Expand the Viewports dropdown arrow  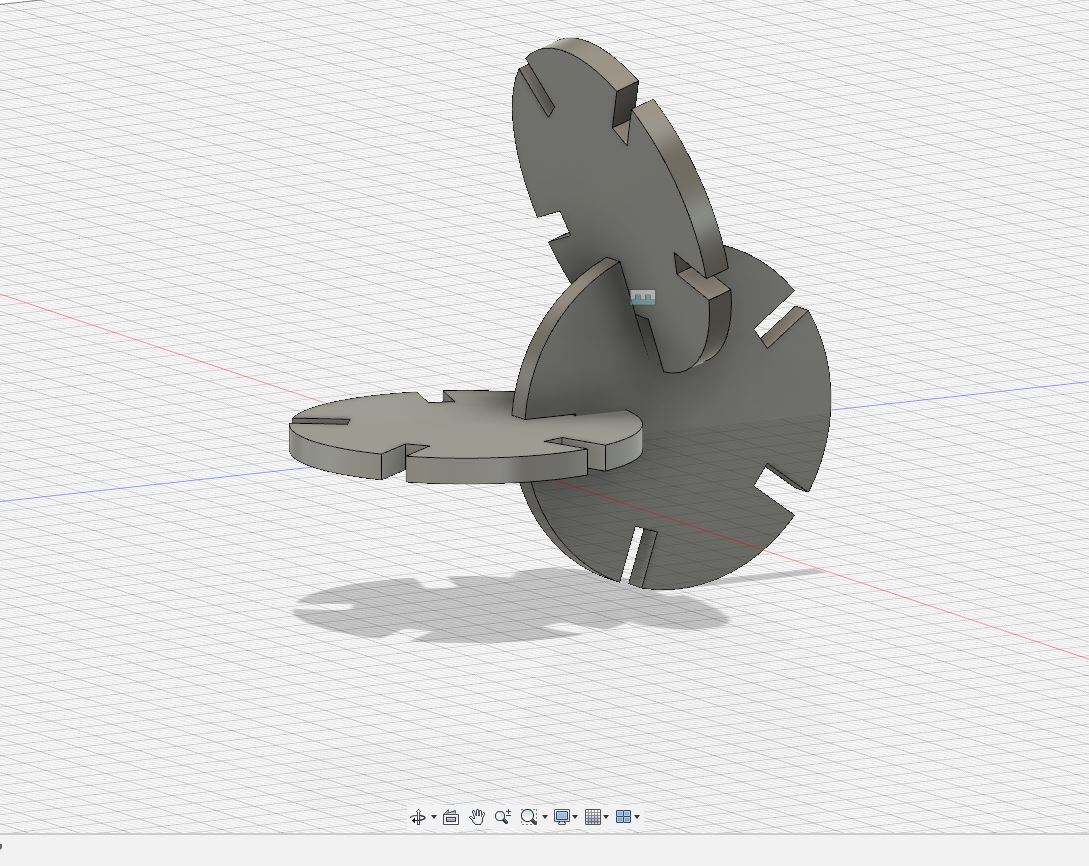[637, 817]
